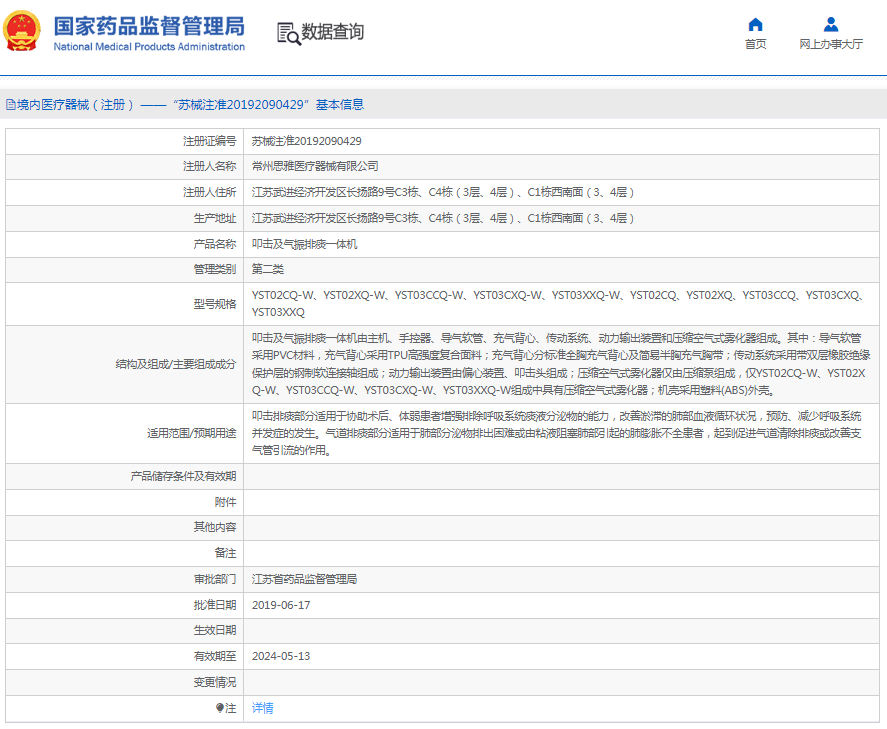Select the 附件 row label
This screenshot has height=729, width=887.
(226, 502)
